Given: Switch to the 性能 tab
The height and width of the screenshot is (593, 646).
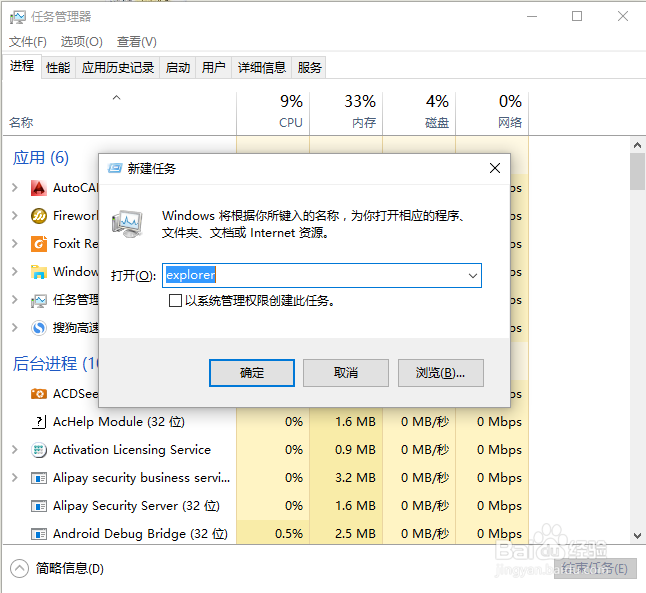Looking at the screenshot, I should pos(58,68).
